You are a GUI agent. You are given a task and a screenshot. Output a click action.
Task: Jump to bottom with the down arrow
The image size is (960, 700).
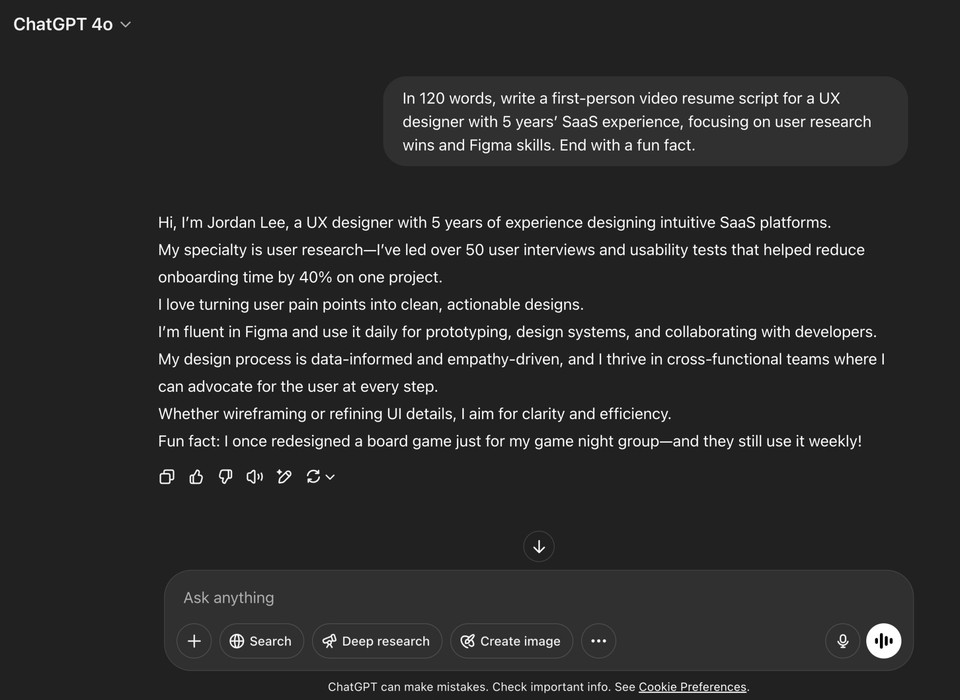point(539,546)
